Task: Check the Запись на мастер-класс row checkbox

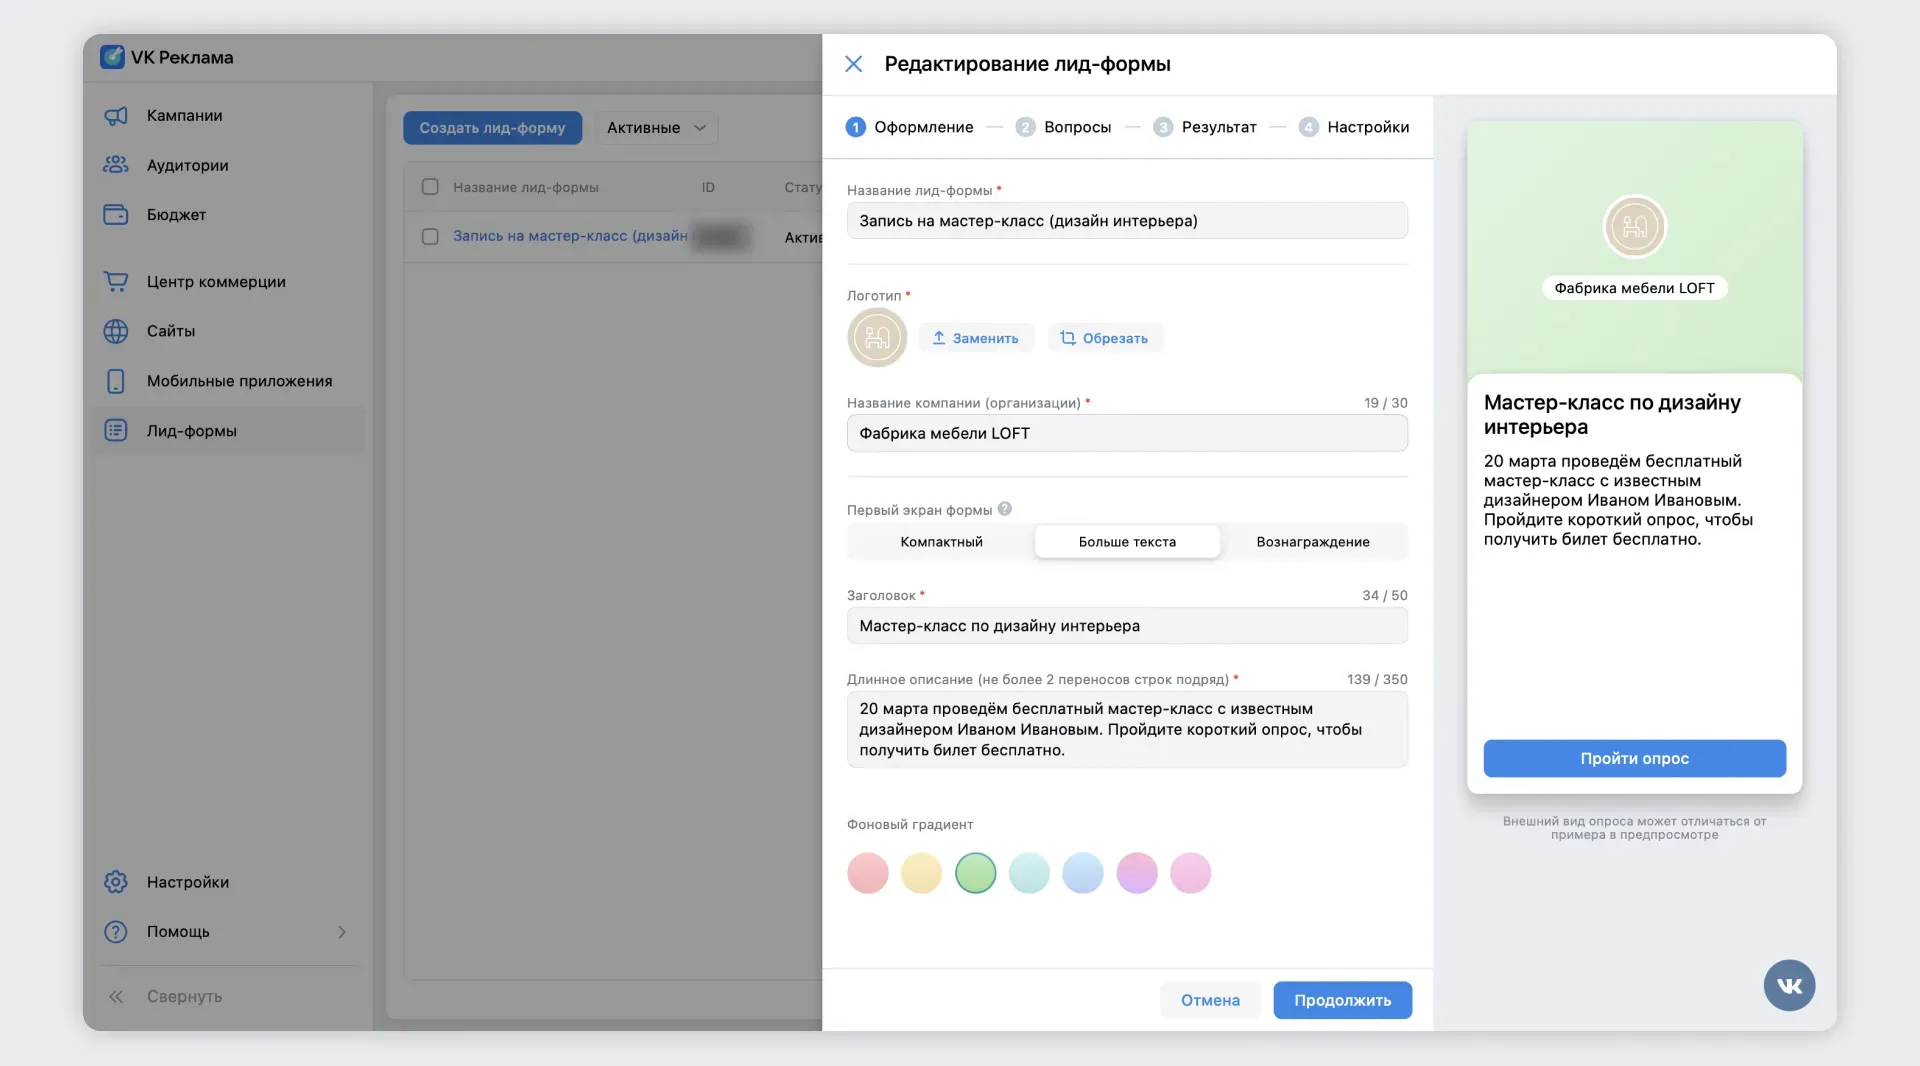Action: pos(430,237)
